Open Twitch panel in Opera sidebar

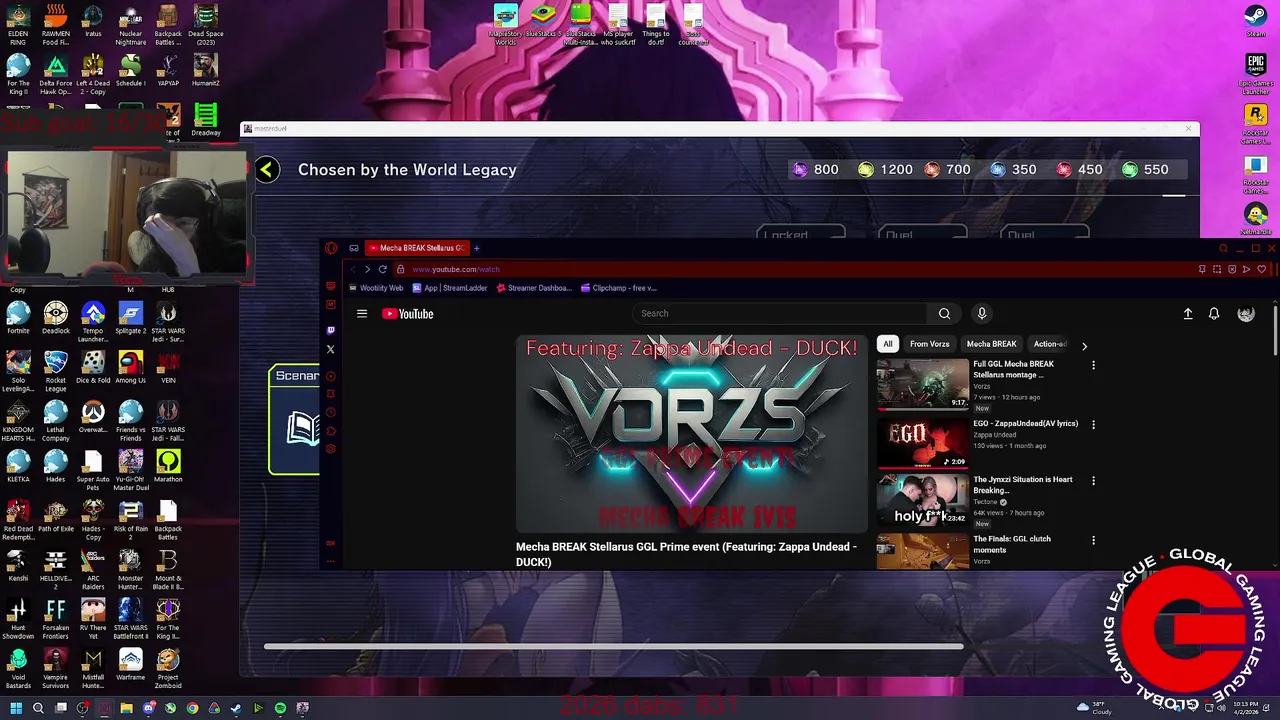pos(331,330)
